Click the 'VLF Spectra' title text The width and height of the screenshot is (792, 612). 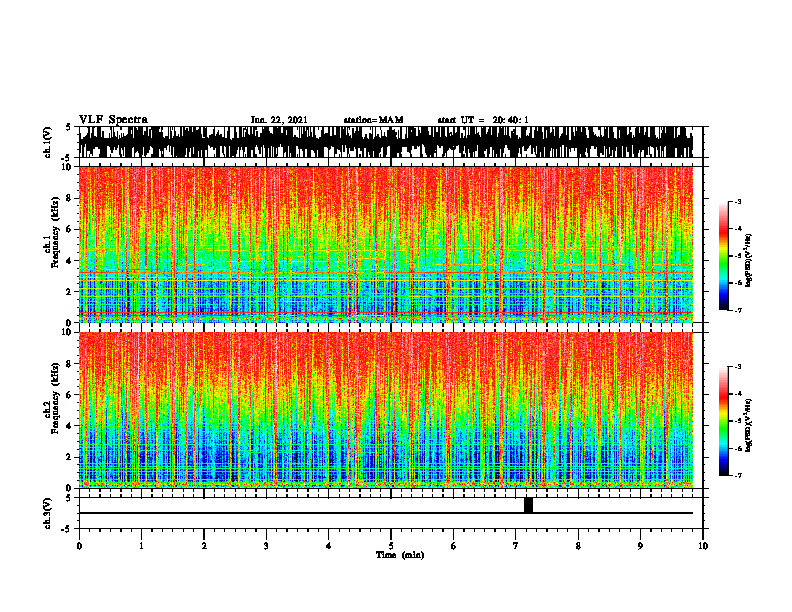point(113,119)
